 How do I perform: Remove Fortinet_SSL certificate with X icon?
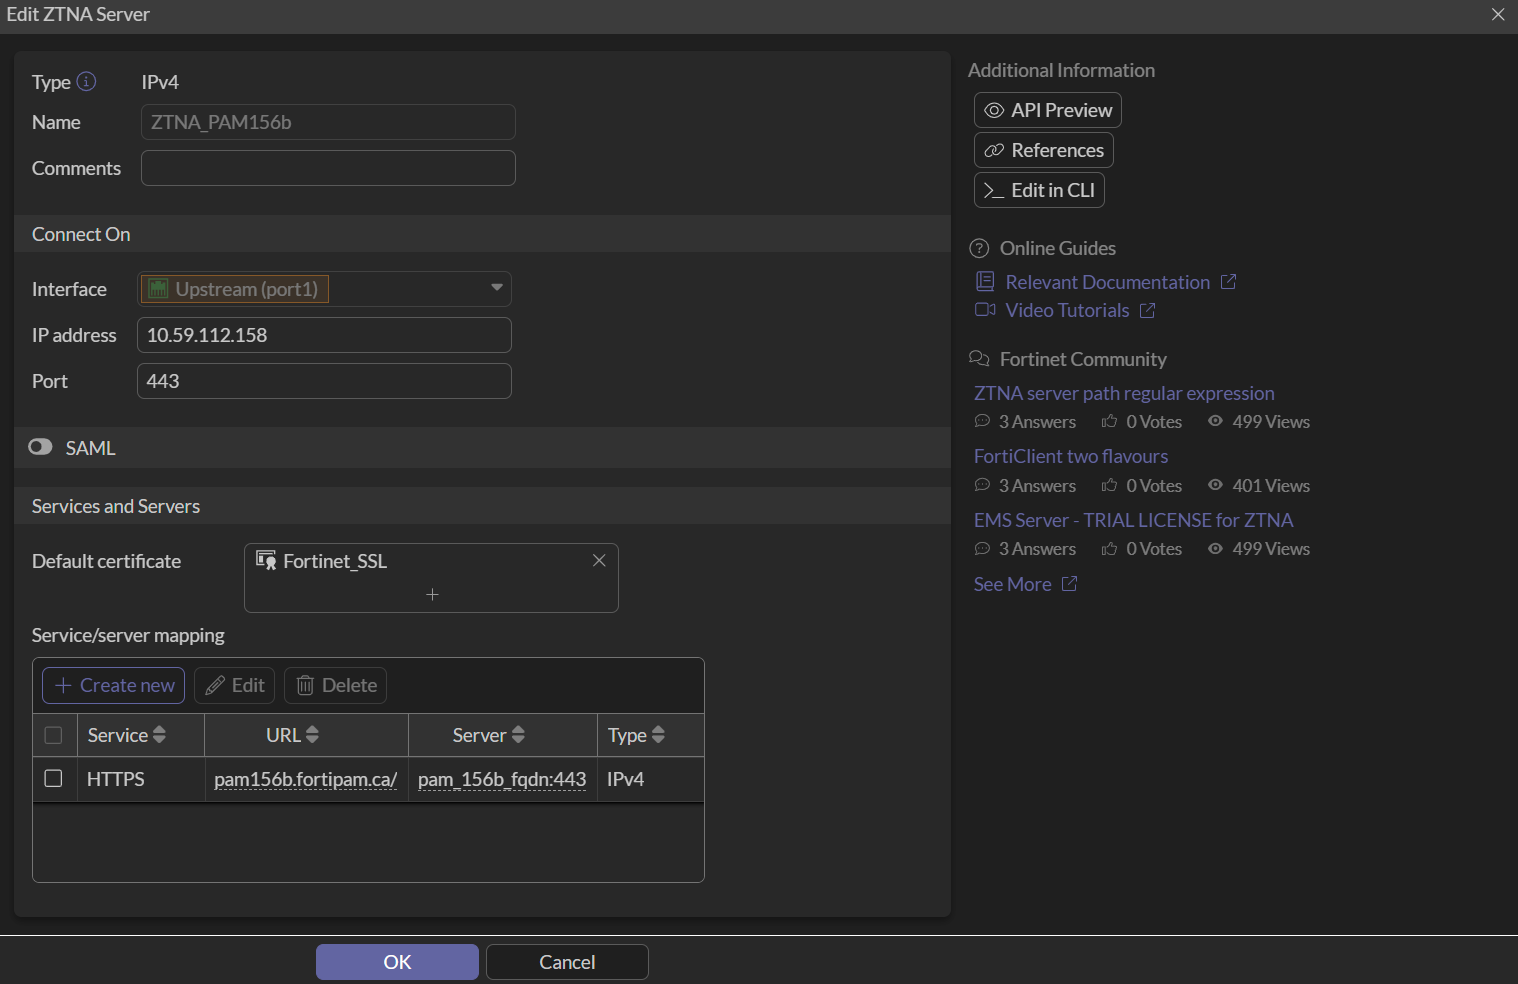click(599, 561)
